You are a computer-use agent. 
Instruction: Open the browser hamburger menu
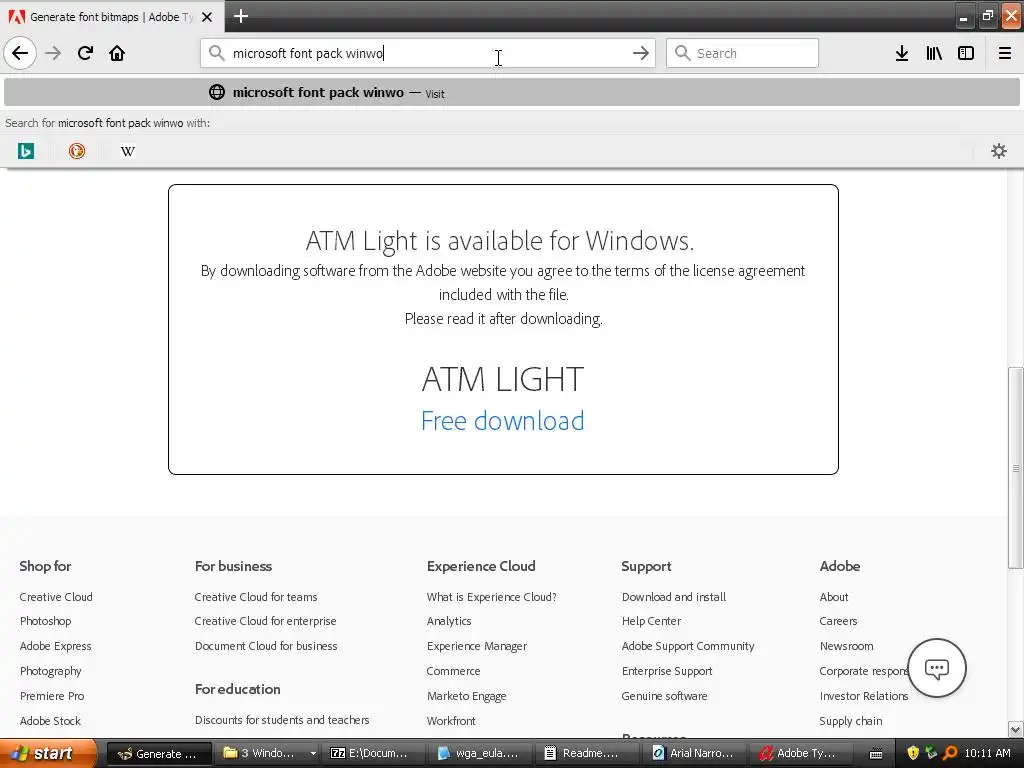click(1005, 53)
